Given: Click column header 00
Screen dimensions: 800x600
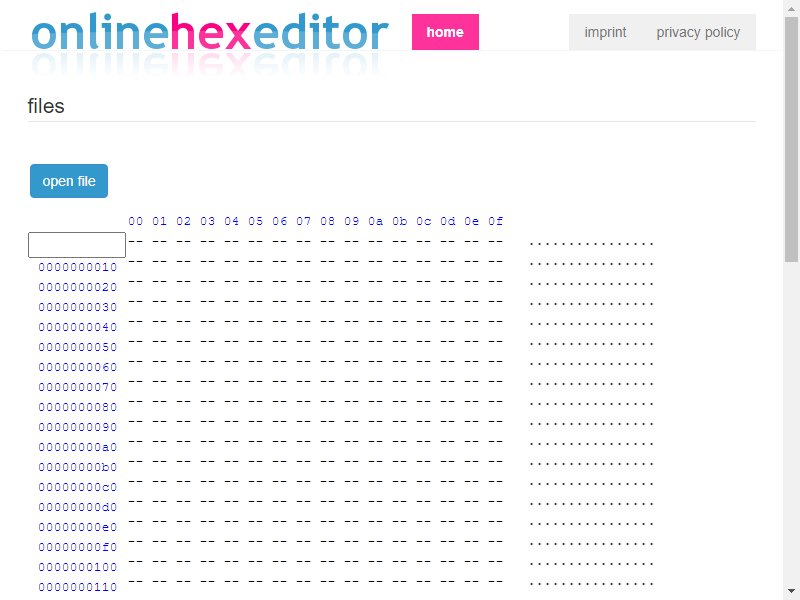Looking at the screenshot, I should (136, 221).
